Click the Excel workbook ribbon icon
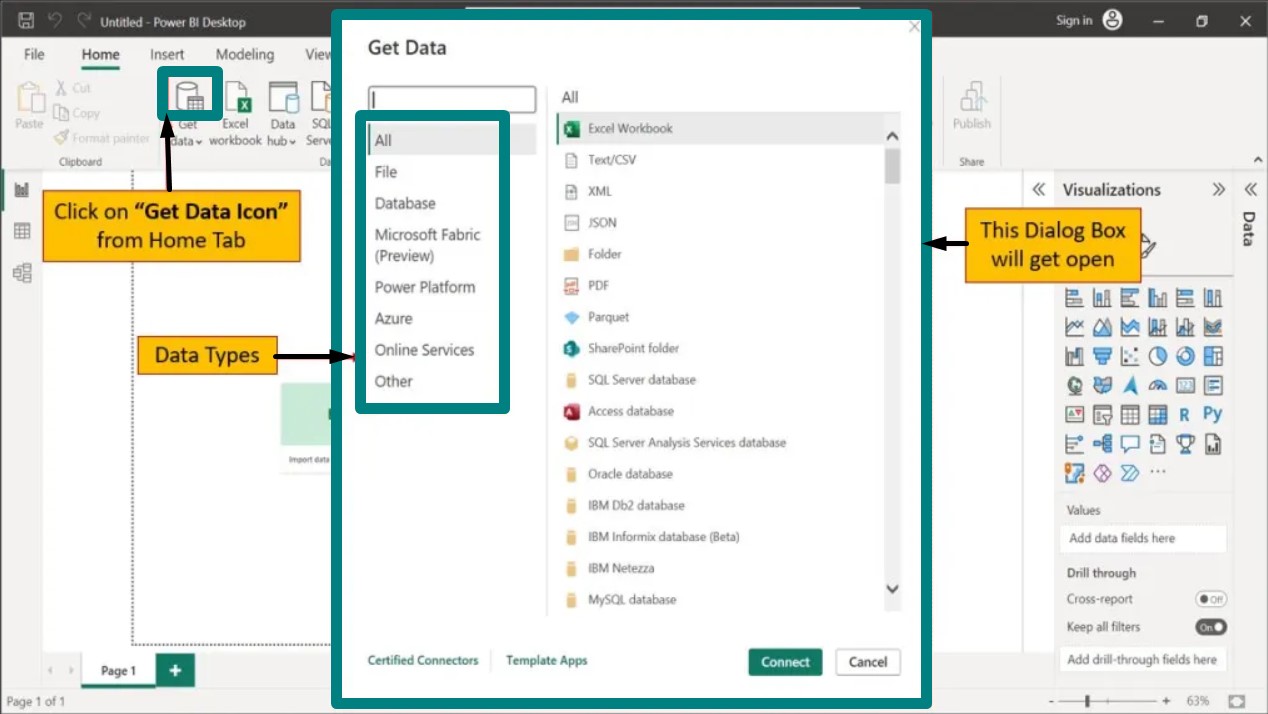Image resolution: width=1268 pixels, height=714 pixels. coord(237,98)
